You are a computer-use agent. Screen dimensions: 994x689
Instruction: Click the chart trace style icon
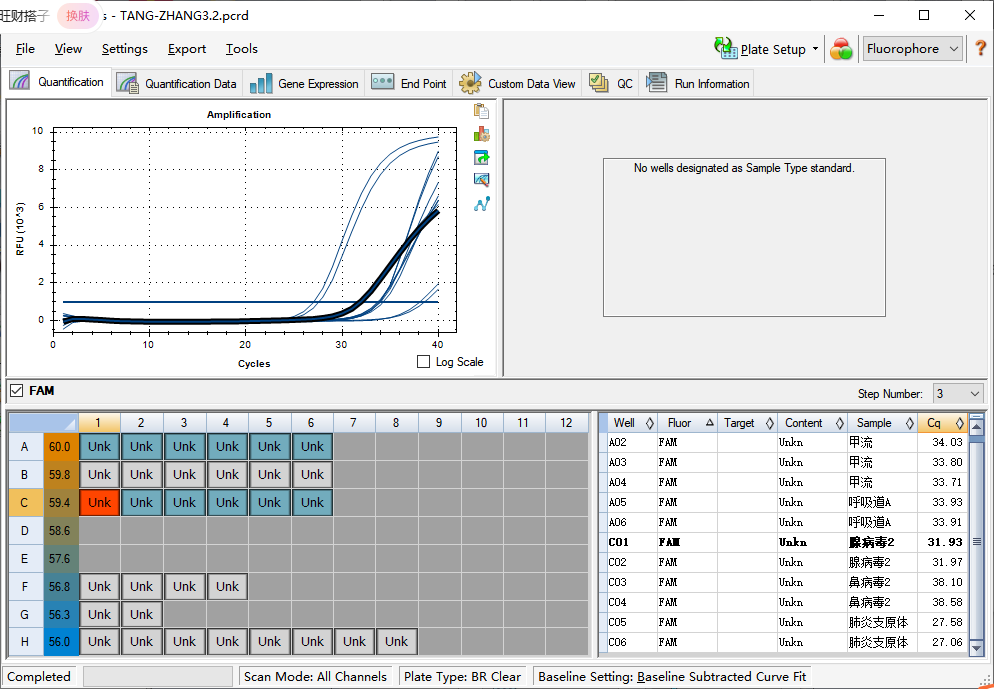[x=481, y=134]
